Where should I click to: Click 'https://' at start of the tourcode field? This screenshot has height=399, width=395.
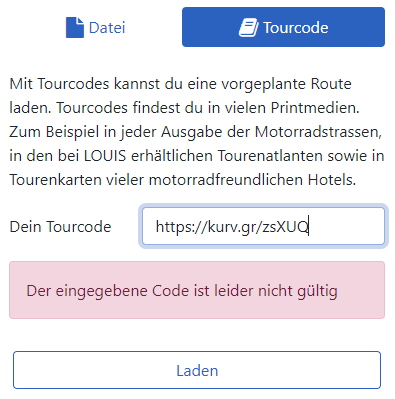point(181,227)
